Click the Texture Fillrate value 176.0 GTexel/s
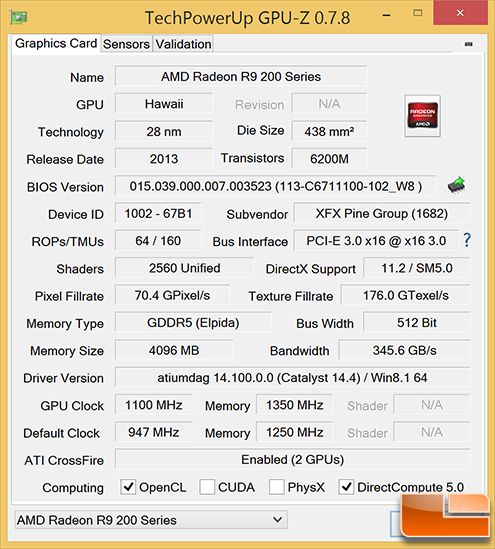Image resolution: width=495 pixels, height=549 pixels. click(405, 295)
